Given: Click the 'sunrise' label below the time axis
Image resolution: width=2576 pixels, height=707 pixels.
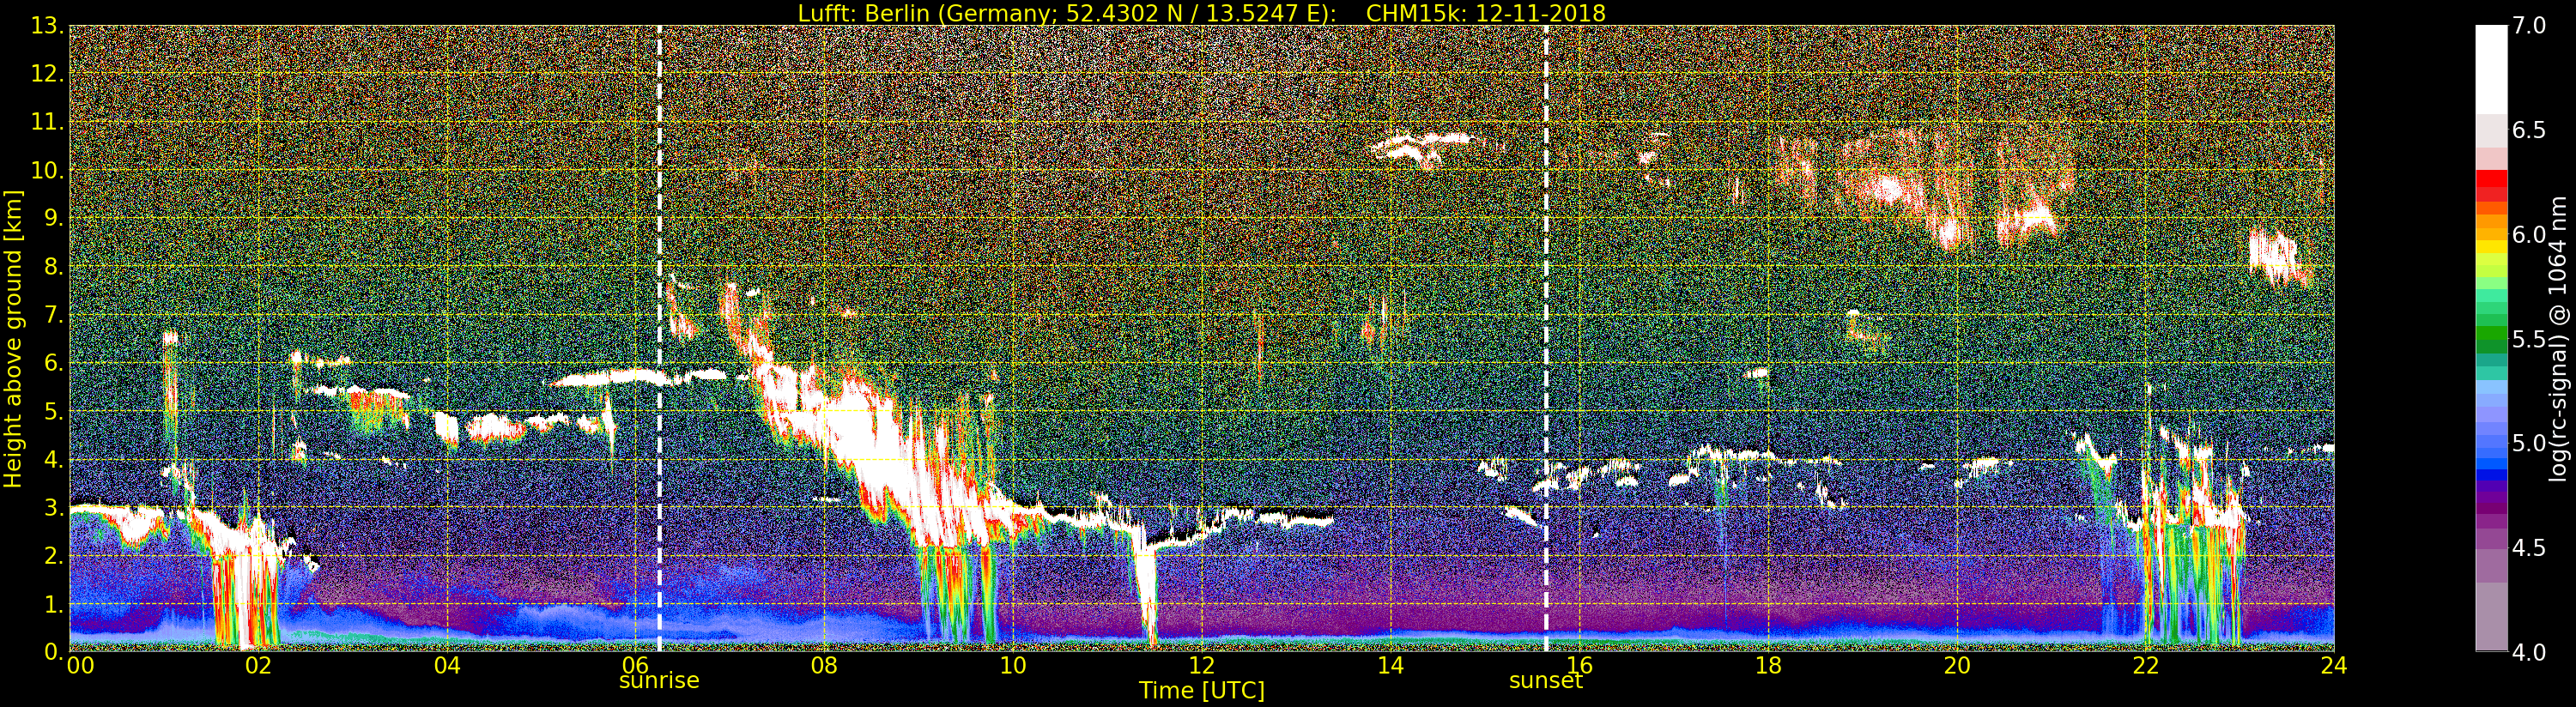Looking at the screenshot, I should tap(659, 681).
